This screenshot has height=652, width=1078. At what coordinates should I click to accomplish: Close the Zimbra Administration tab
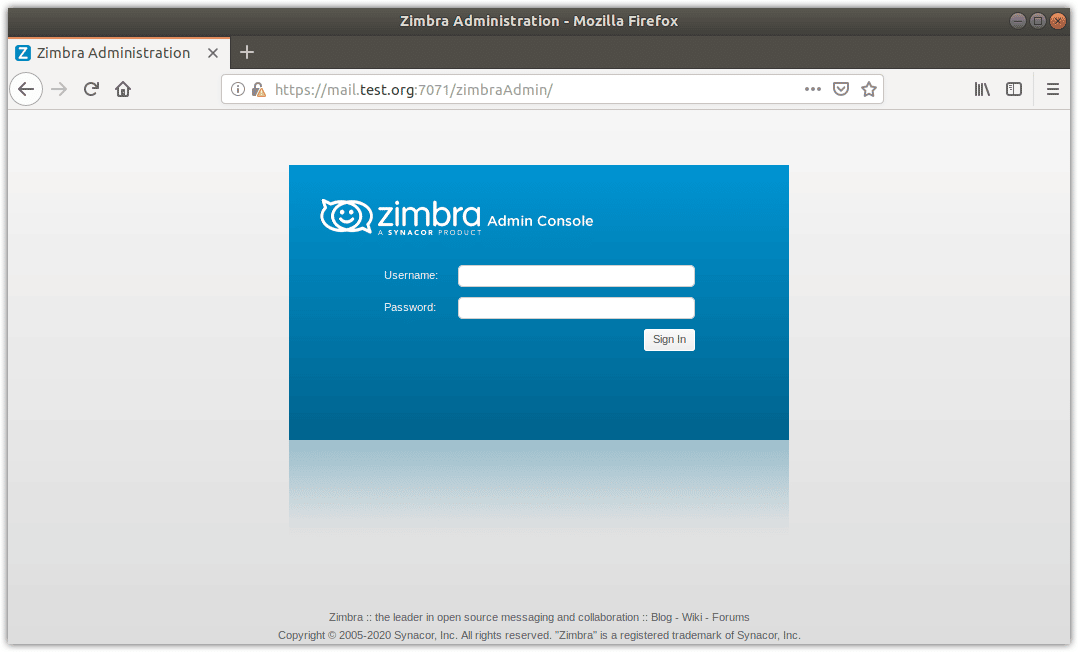tap(213, 53)
